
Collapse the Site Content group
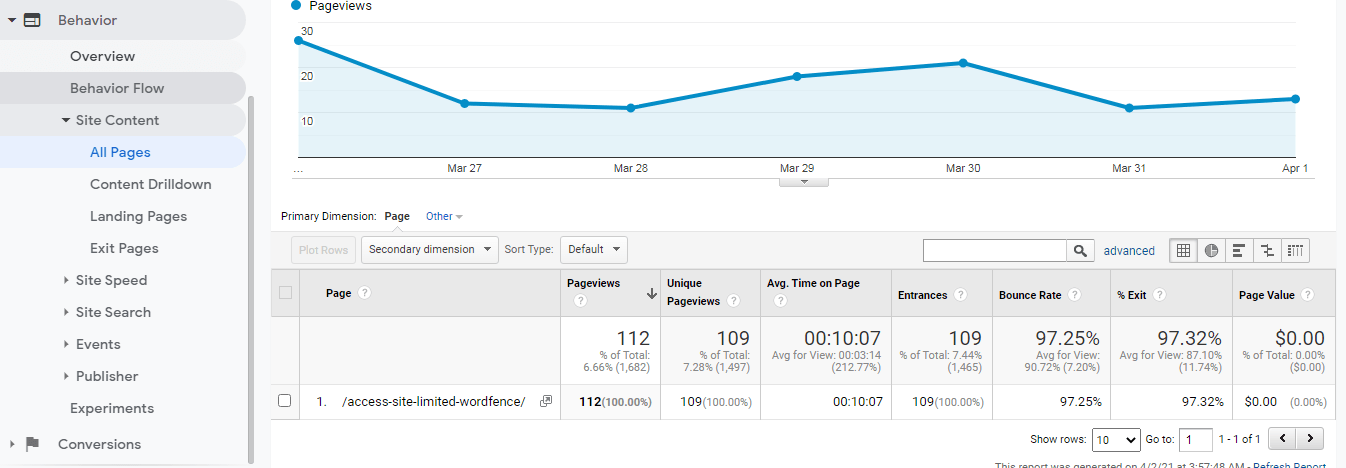pos(65,120)
